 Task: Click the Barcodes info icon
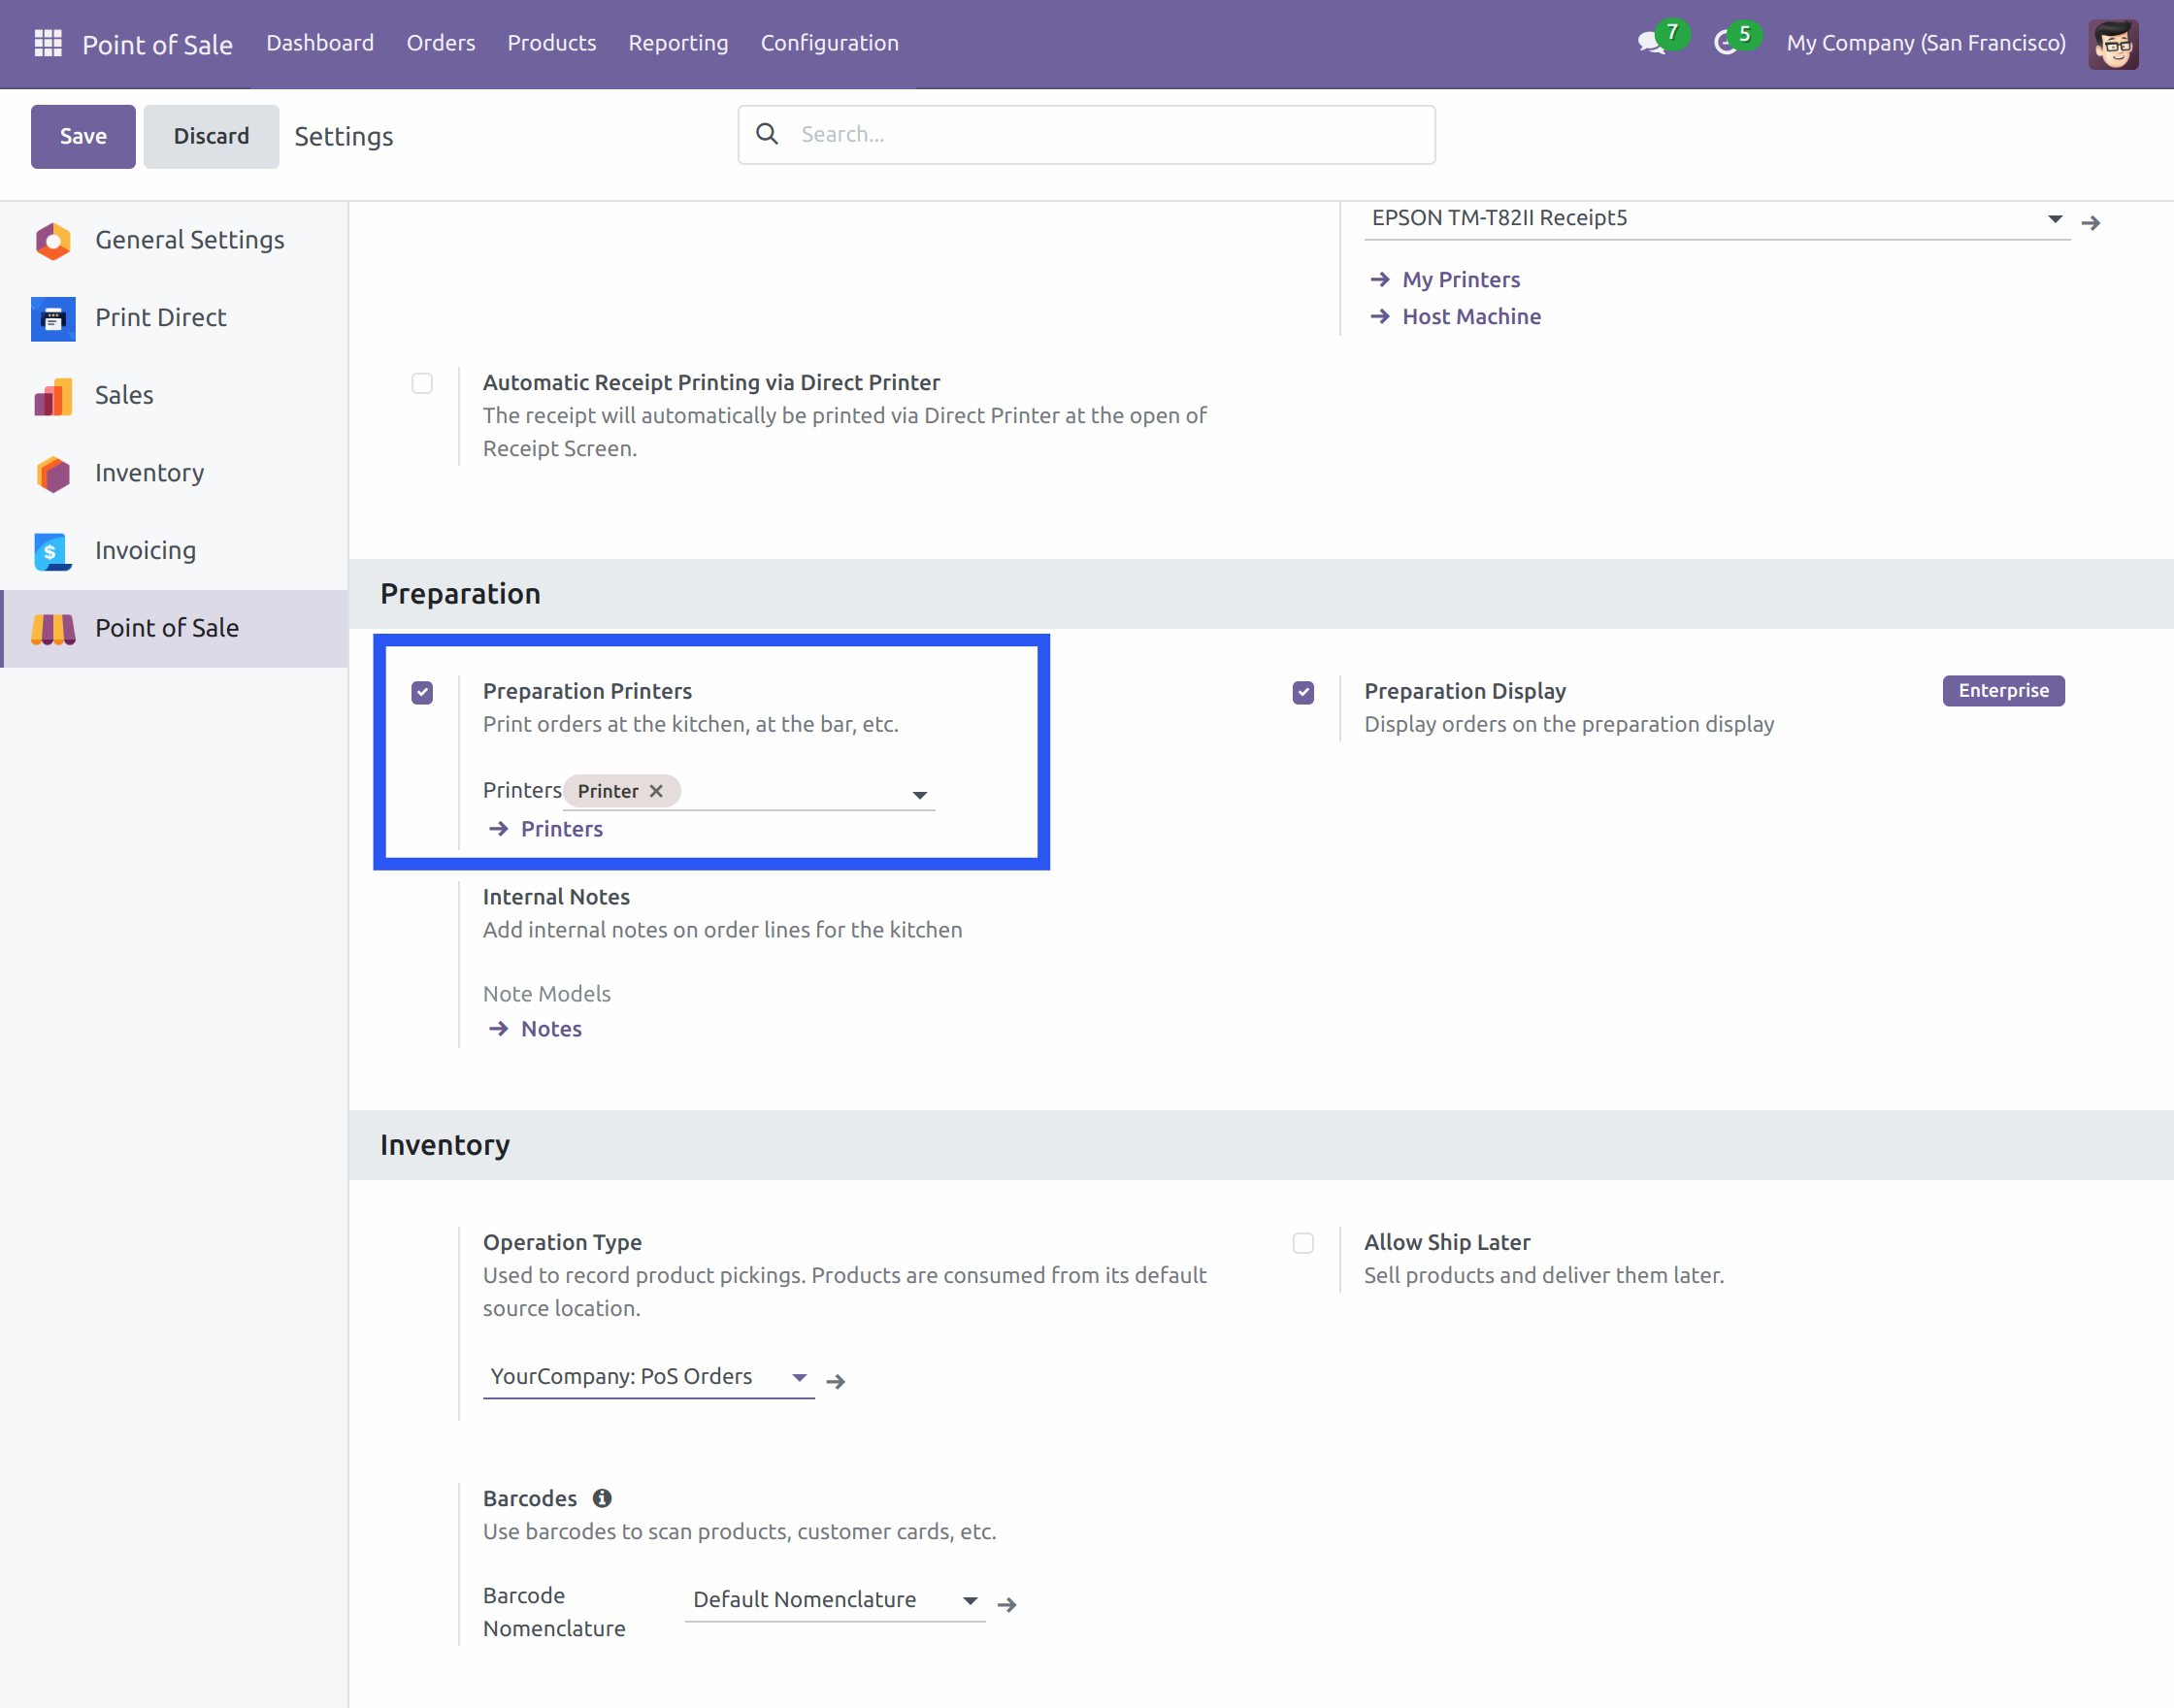tap(601, 1497)
